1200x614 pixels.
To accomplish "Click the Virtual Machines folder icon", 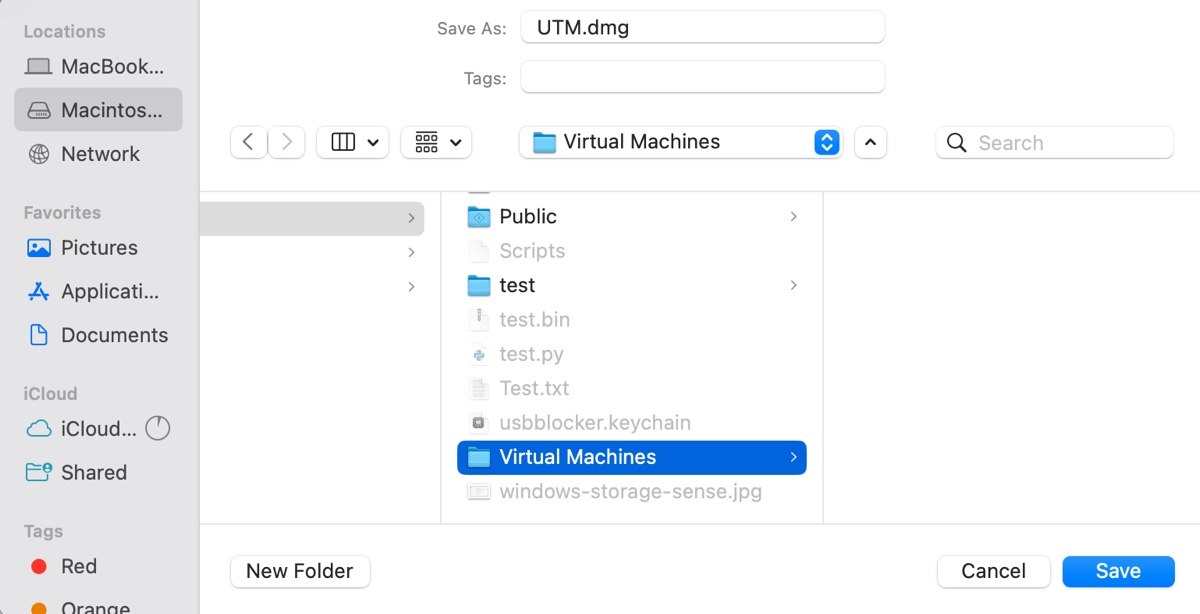I will (x=479, y=457).
